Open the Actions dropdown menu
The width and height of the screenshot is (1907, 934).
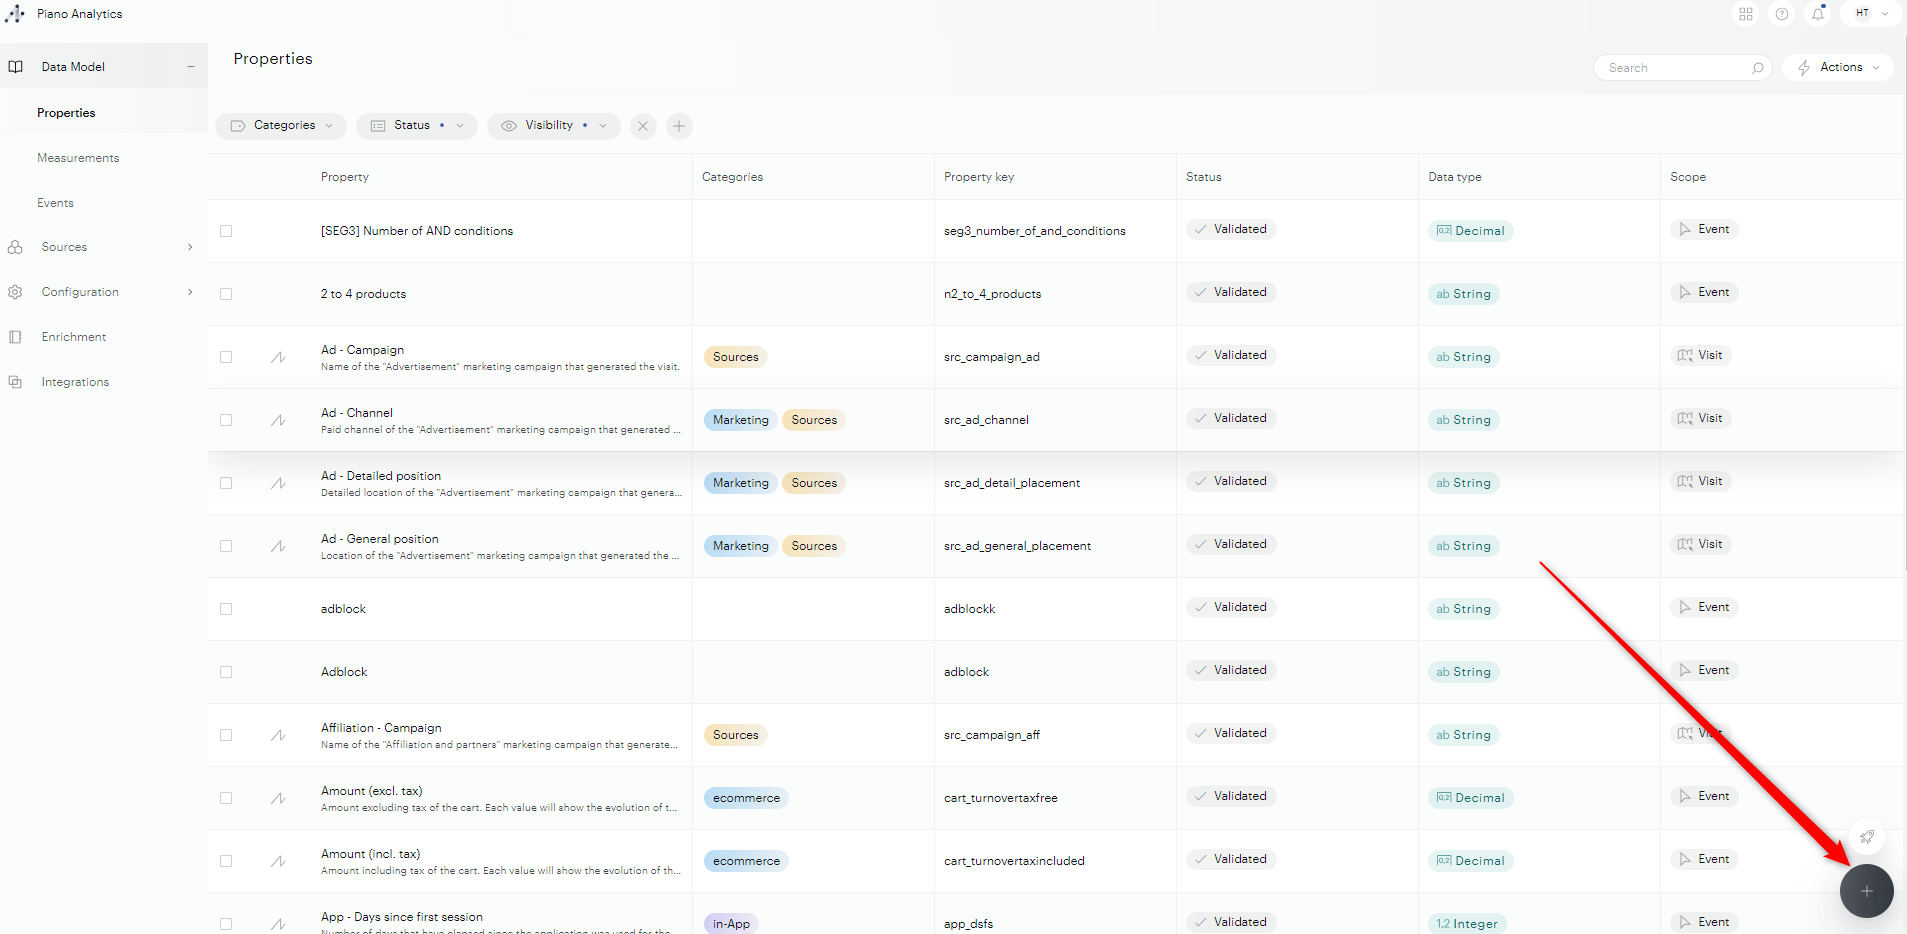tap(1838, 67)
